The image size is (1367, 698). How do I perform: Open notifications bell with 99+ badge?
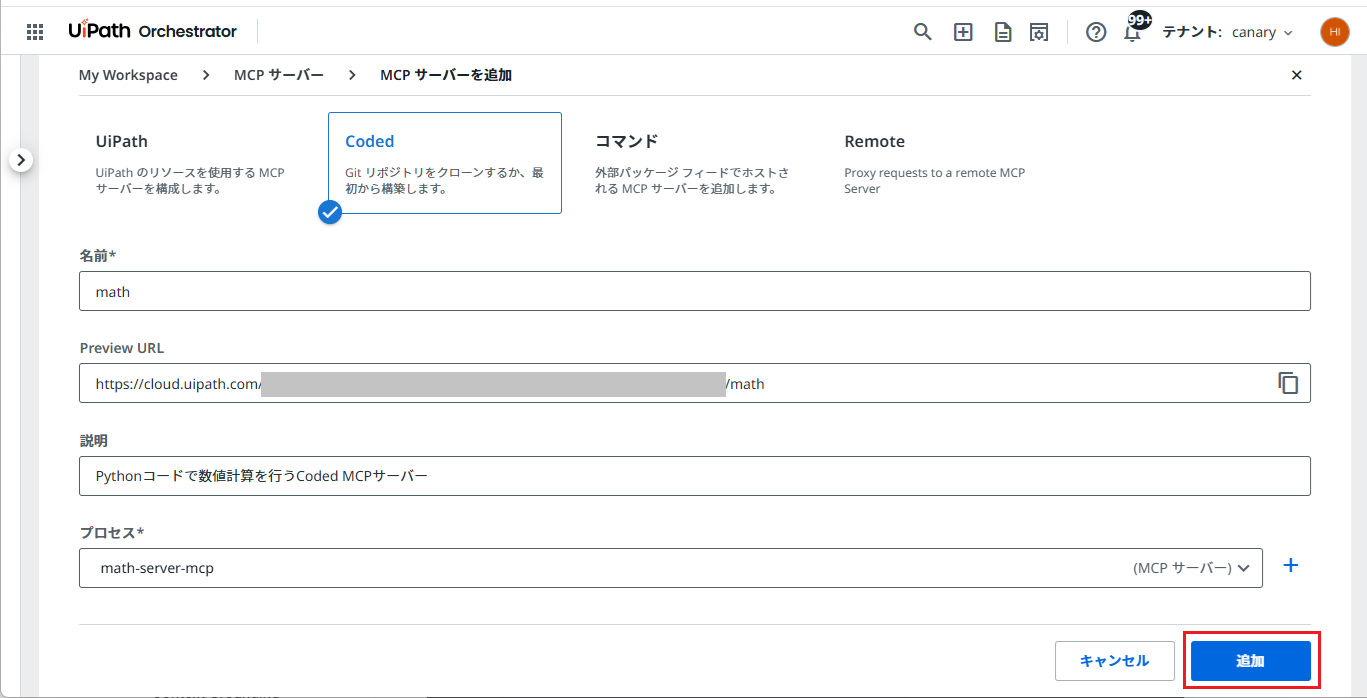point(1133,30)
